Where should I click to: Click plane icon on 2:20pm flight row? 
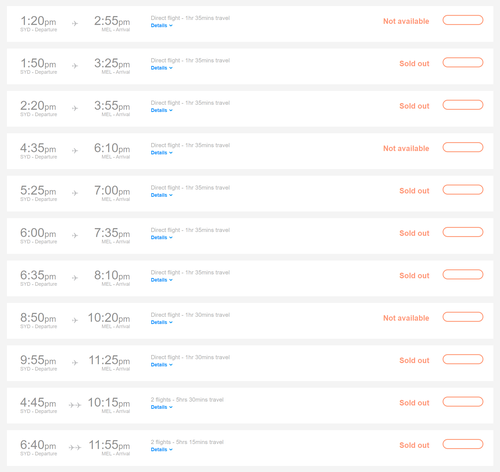point(75,108)
